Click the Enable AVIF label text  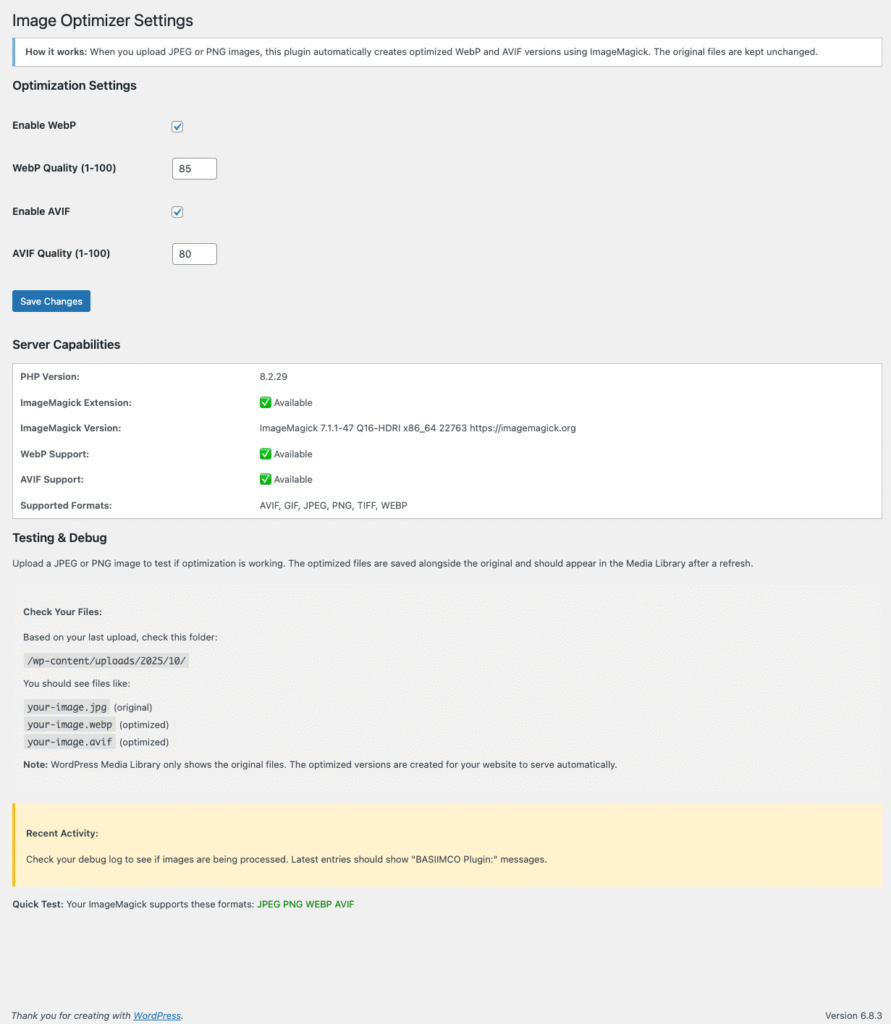click(41, 211)
